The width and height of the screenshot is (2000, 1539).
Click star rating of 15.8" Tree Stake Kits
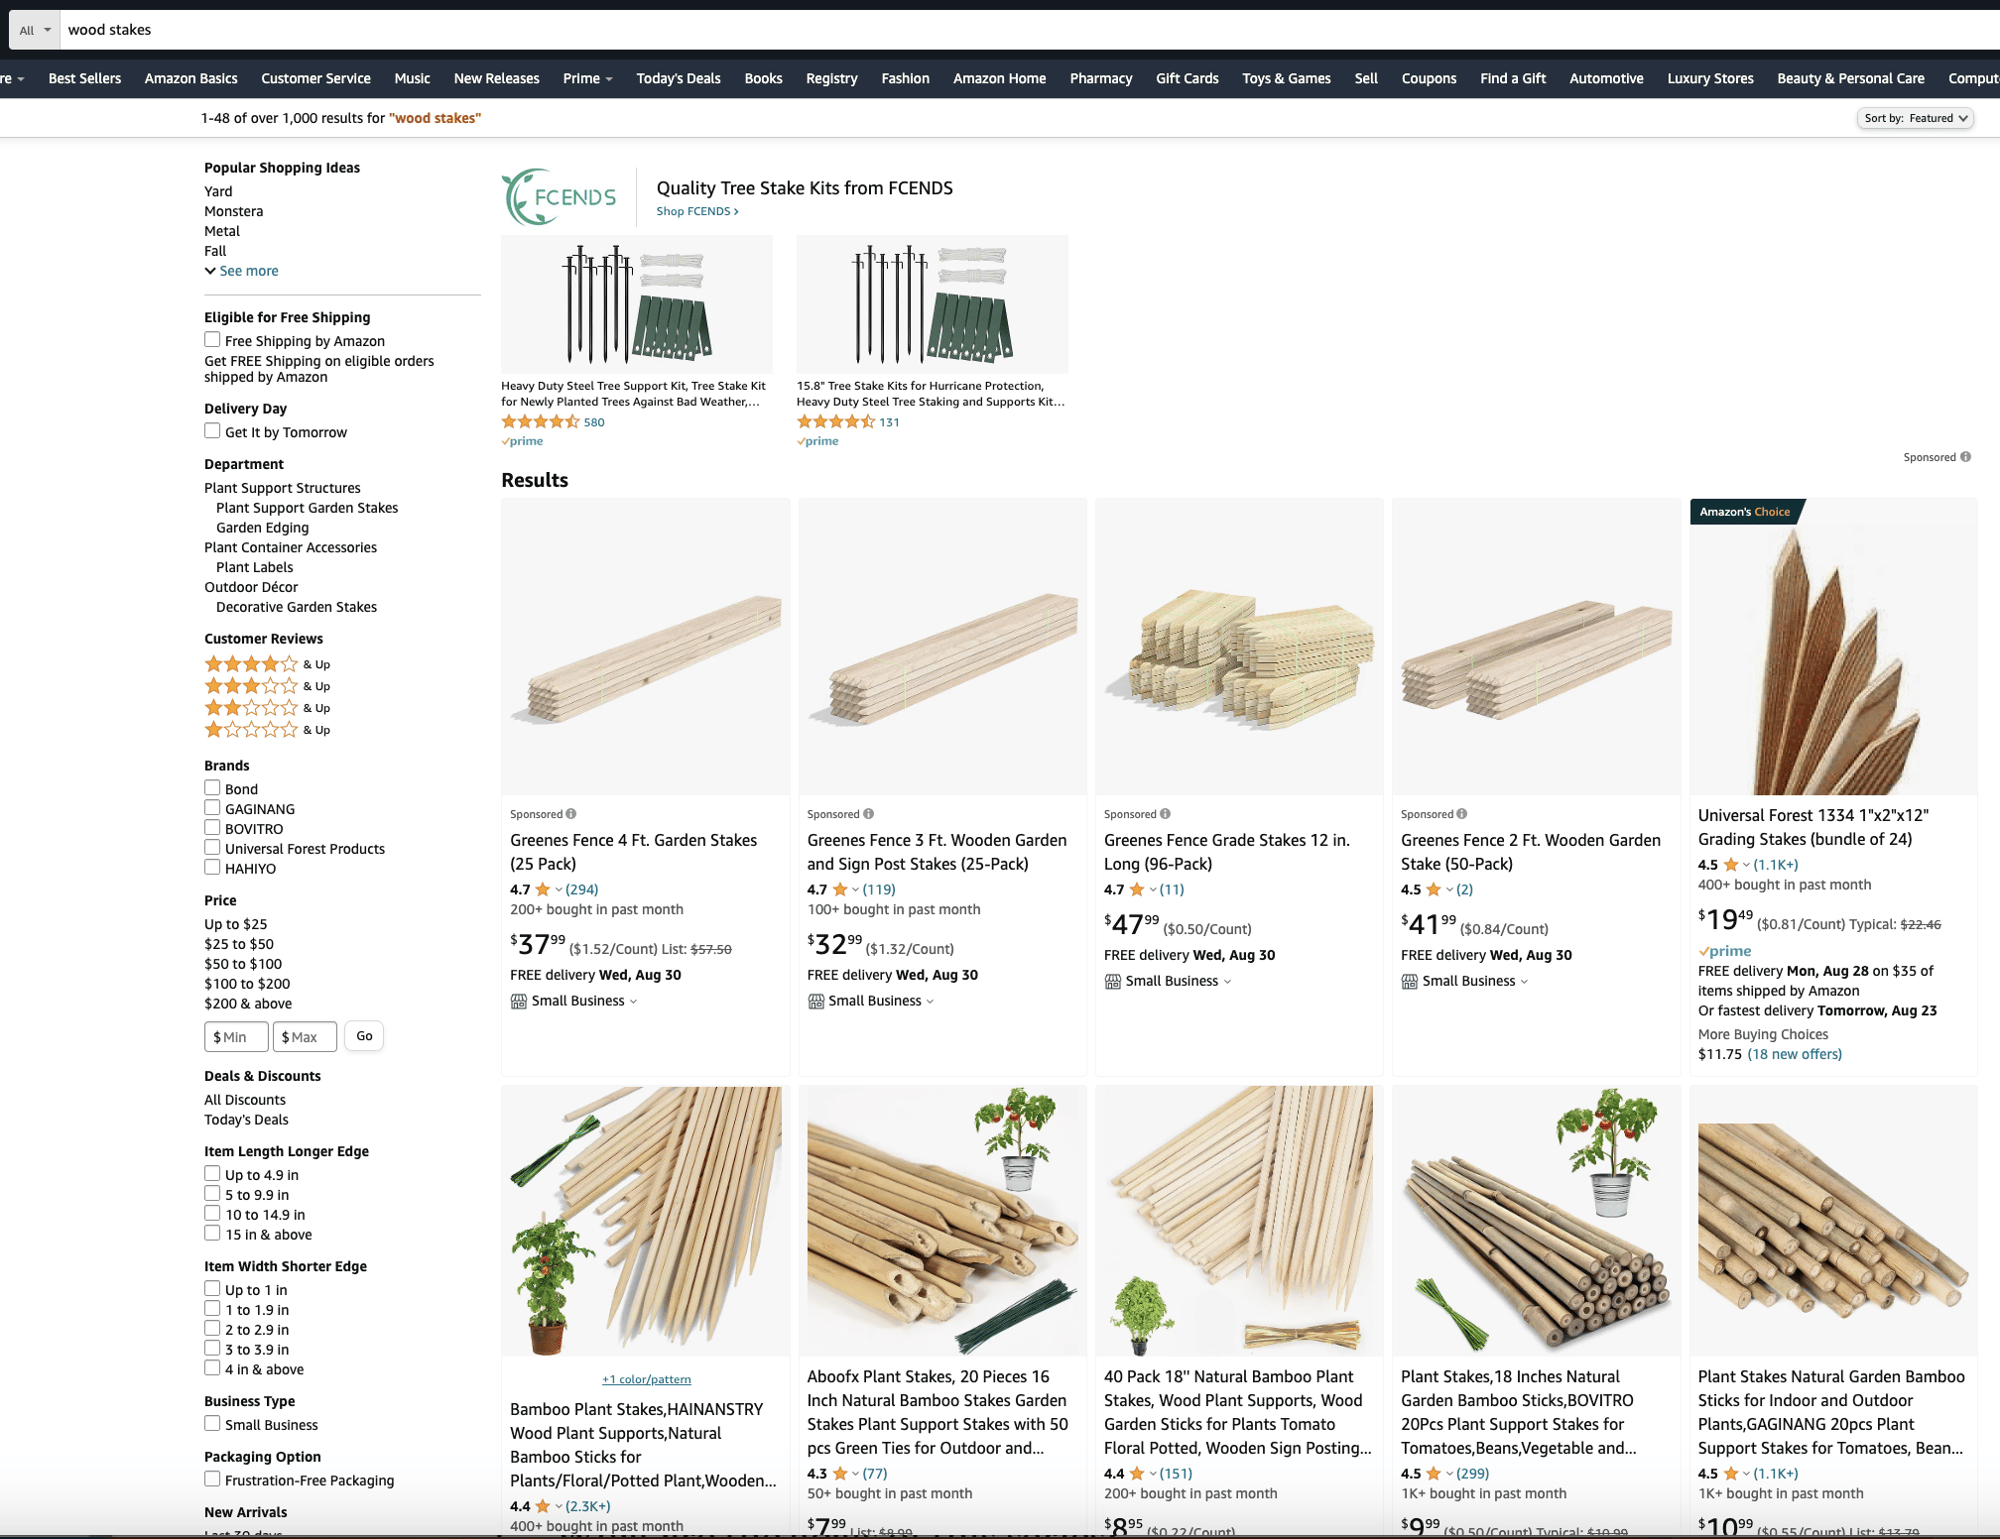[835, 422]
